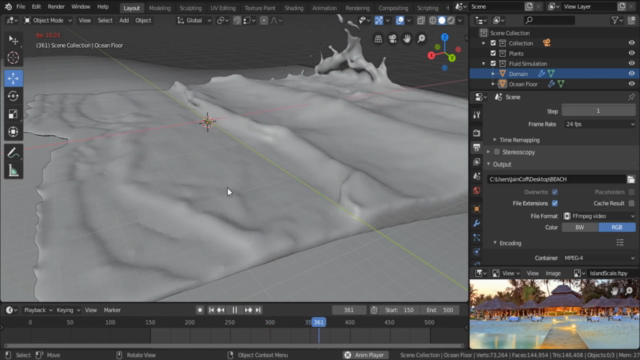Disable the Overwrite checkbox
The width and height of the screenshot is (640, 360).
tap(555, 192)
